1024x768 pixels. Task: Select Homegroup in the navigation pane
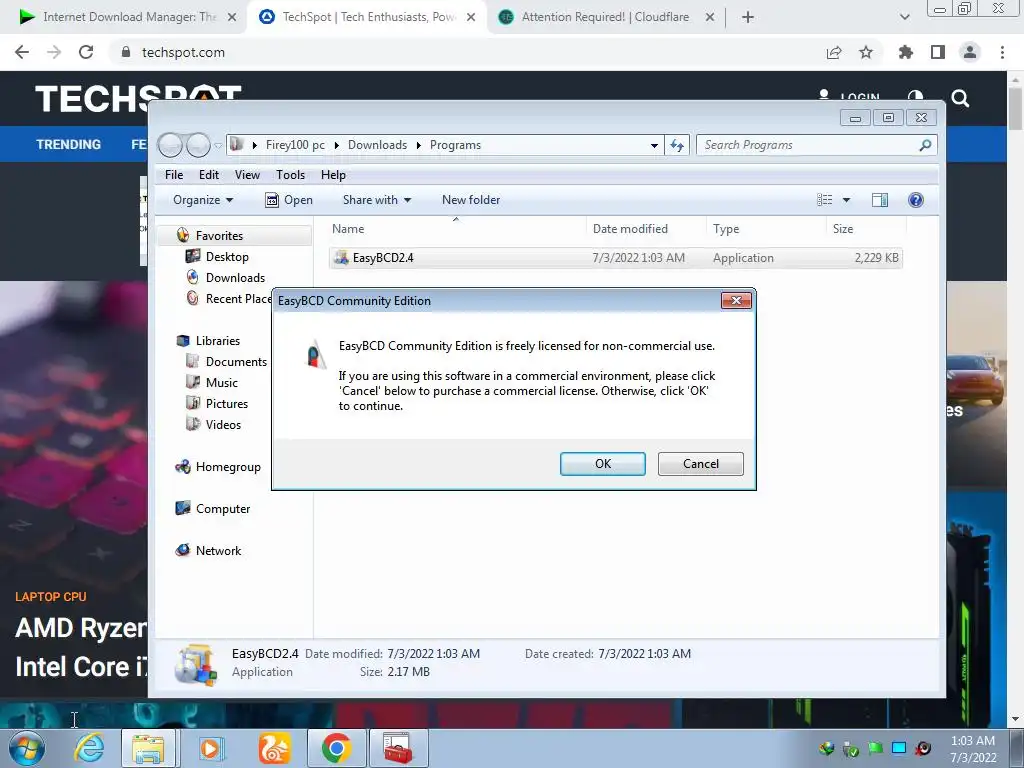pyautogui.click(x=227, y=467)
